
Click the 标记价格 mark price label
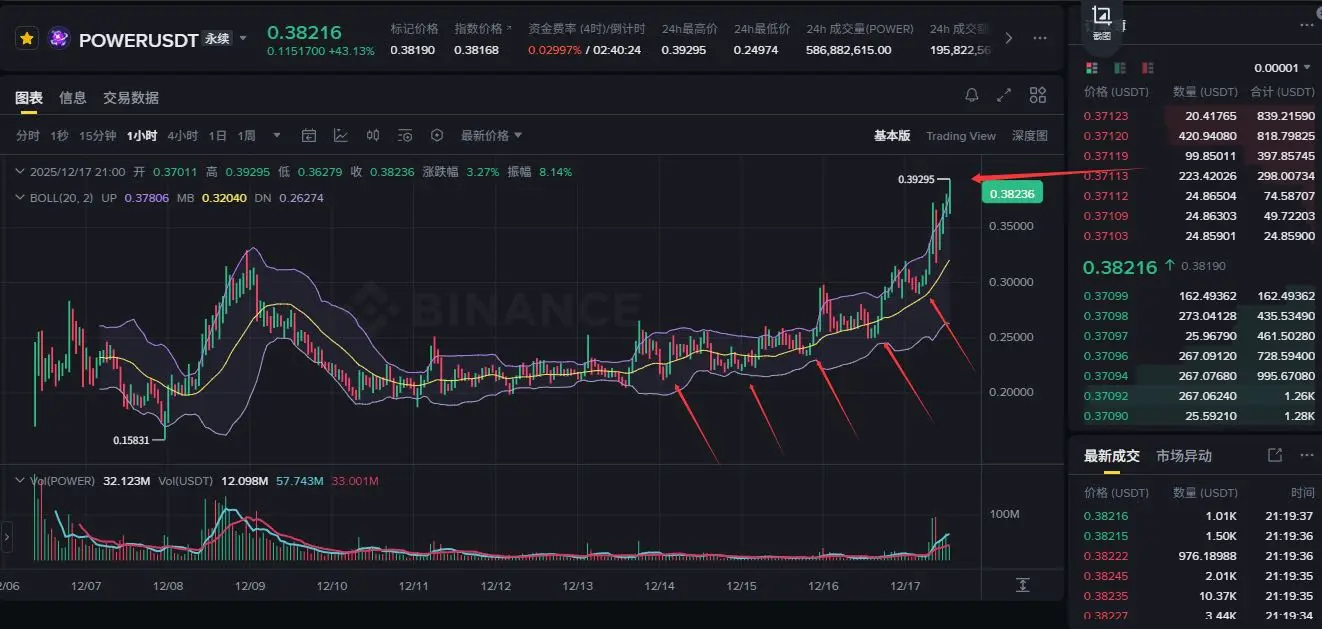414,29
